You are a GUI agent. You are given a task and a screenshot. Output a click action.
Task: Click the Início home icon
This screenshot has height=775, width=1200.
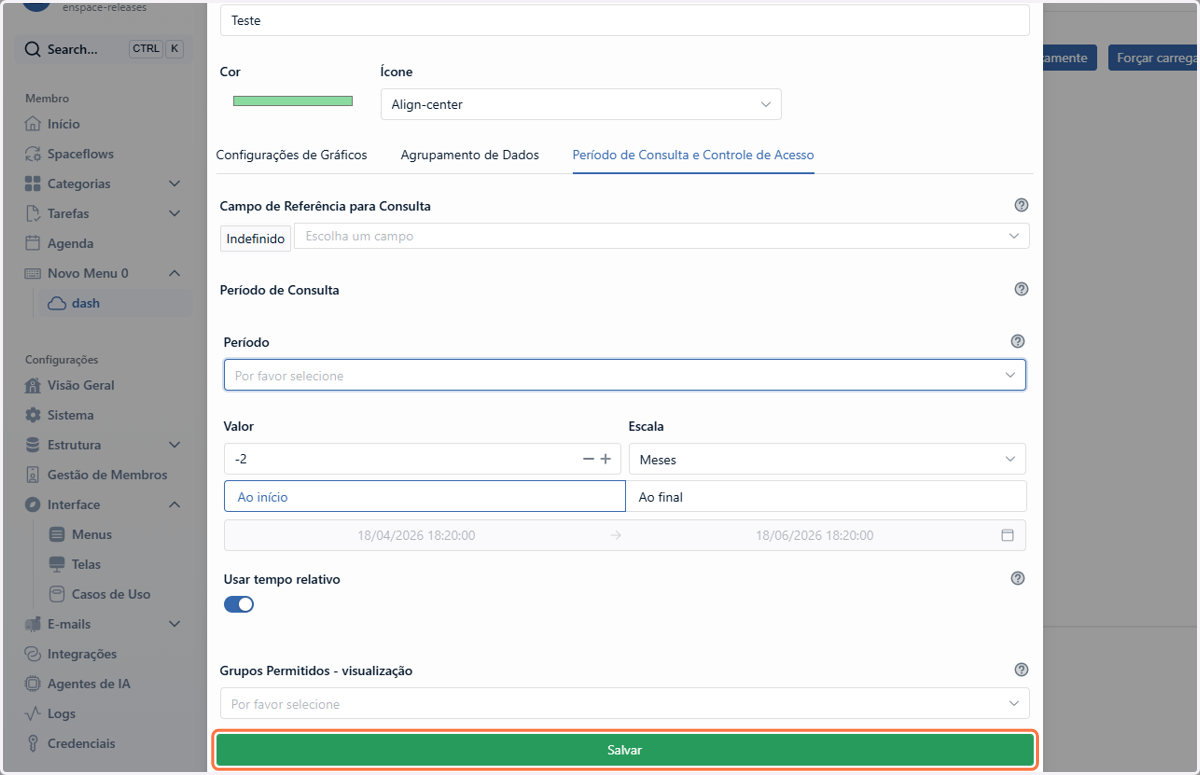[32, 124]
